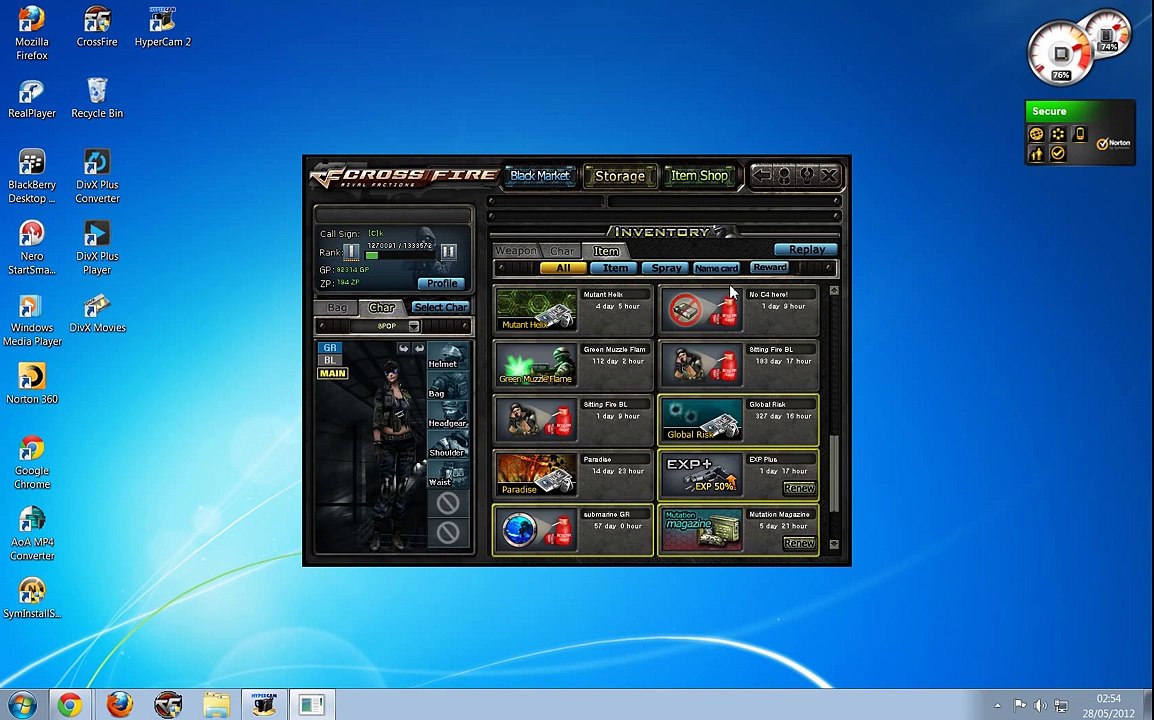Switch to the Char inventory tab
1154x720 pixels.
click(x=562, y=251)
